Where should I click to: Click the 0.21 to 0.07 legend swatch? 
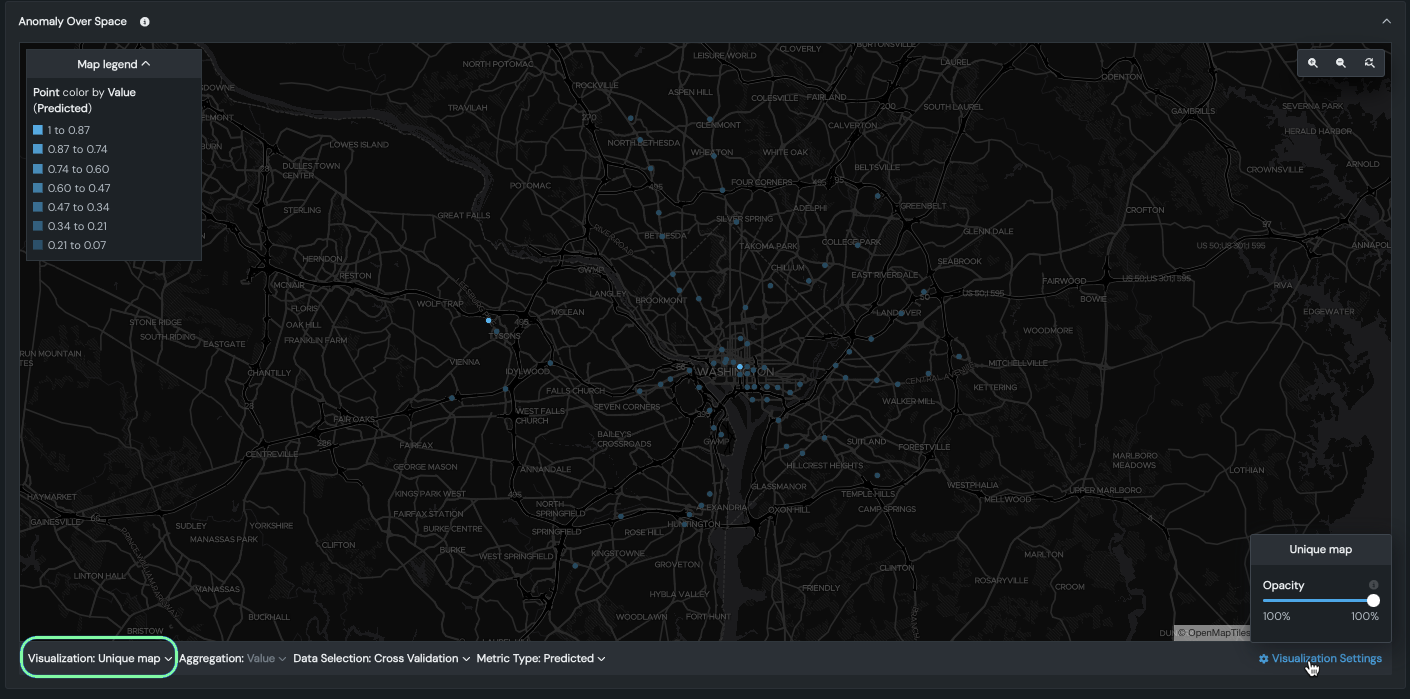[x=38, y=245]
